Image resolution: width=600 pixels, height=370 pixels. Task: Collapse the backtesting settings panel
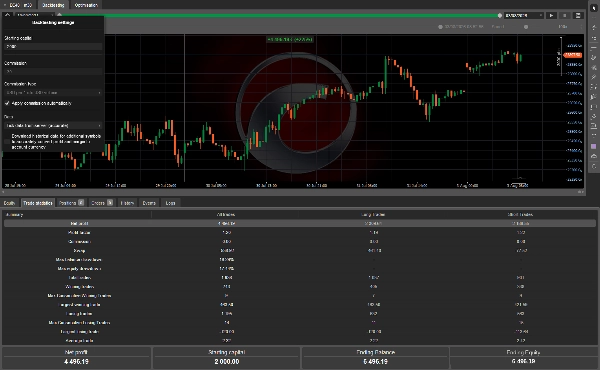coord(7,15)
